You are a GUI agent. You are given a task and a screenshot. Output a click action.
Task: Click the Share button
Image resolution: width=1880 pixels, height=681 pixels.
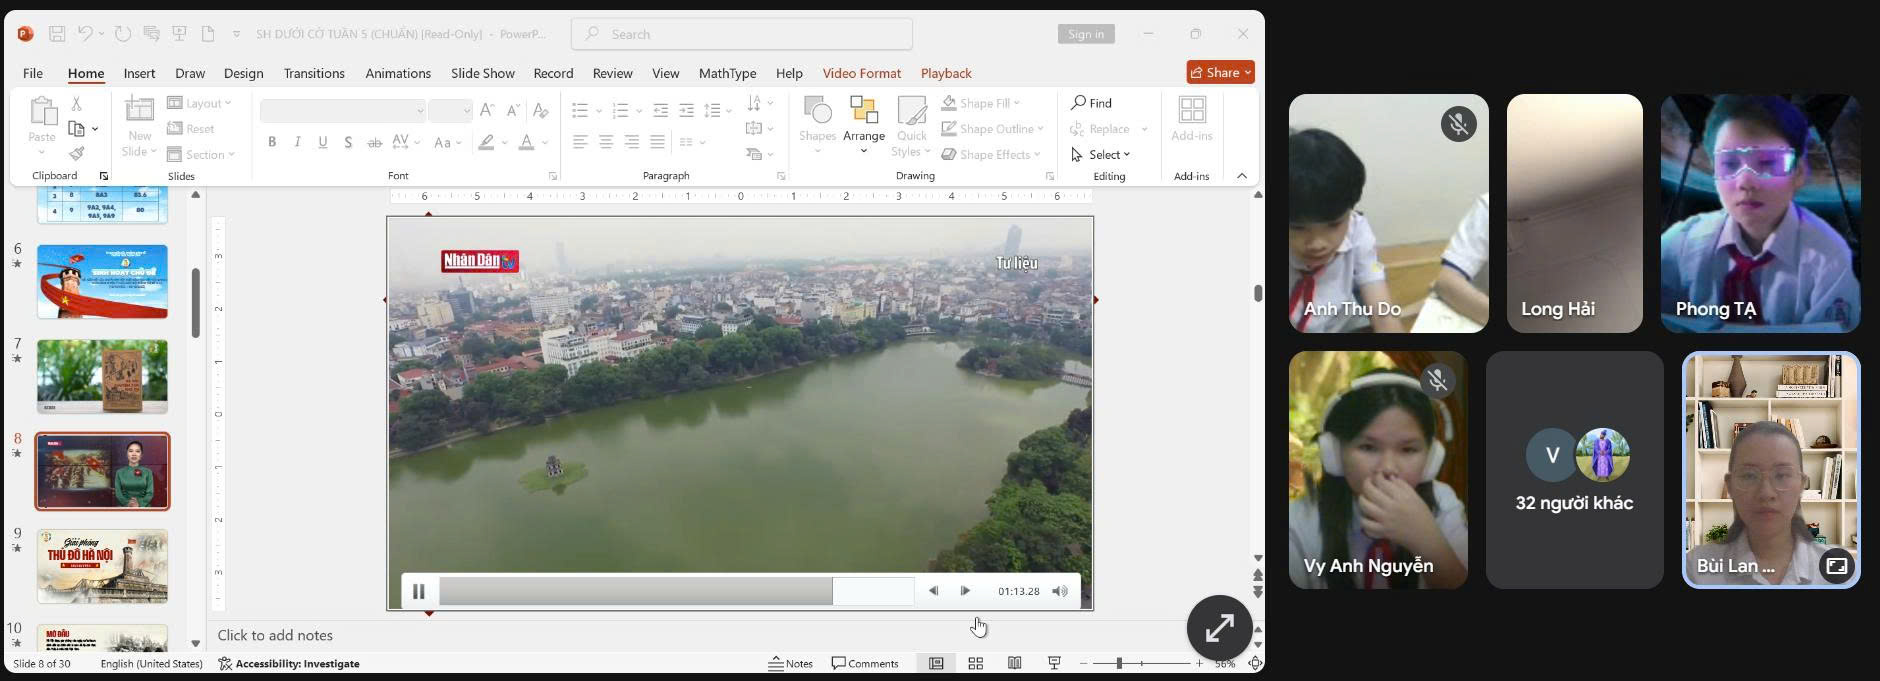pos(1220,72)
